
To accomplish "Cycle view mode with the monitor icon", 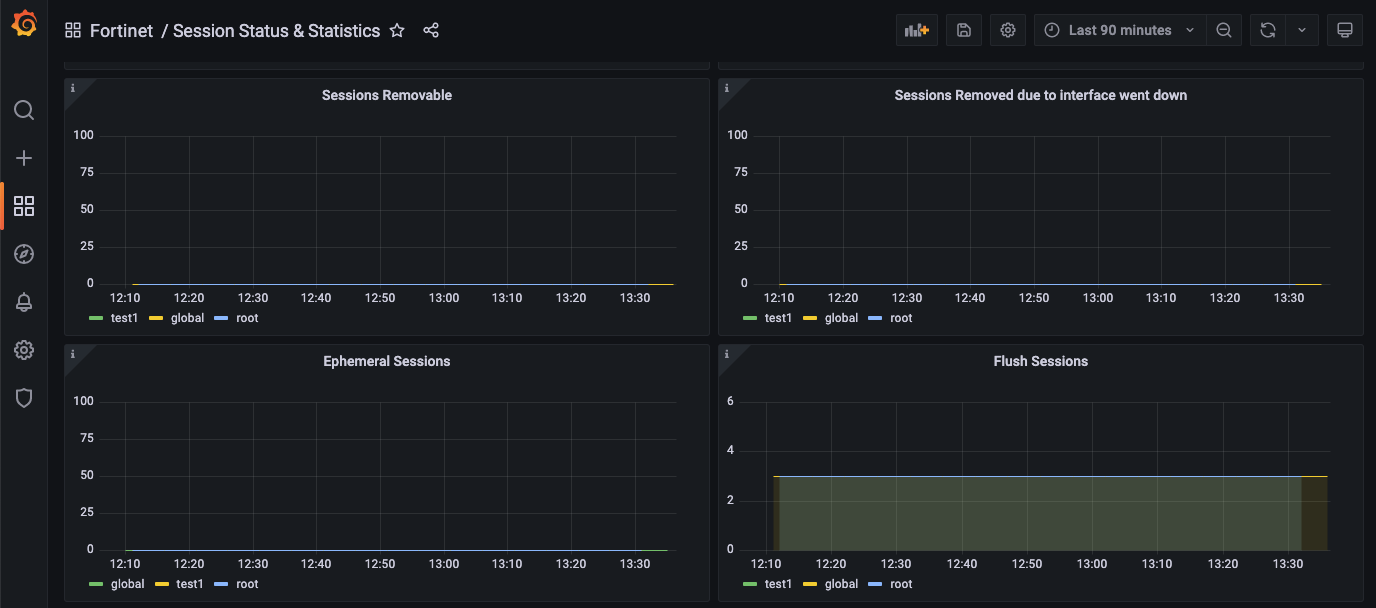I will [1345, 30].
